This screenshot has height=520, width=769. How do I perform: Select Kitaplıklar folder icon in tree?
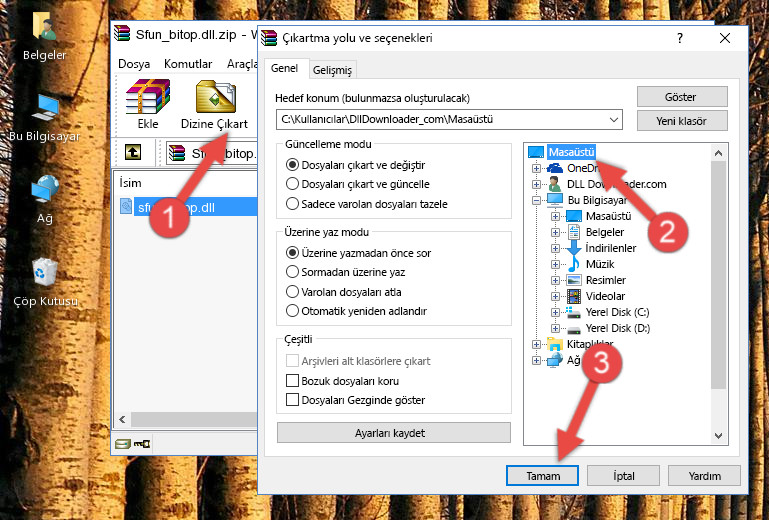555,344
